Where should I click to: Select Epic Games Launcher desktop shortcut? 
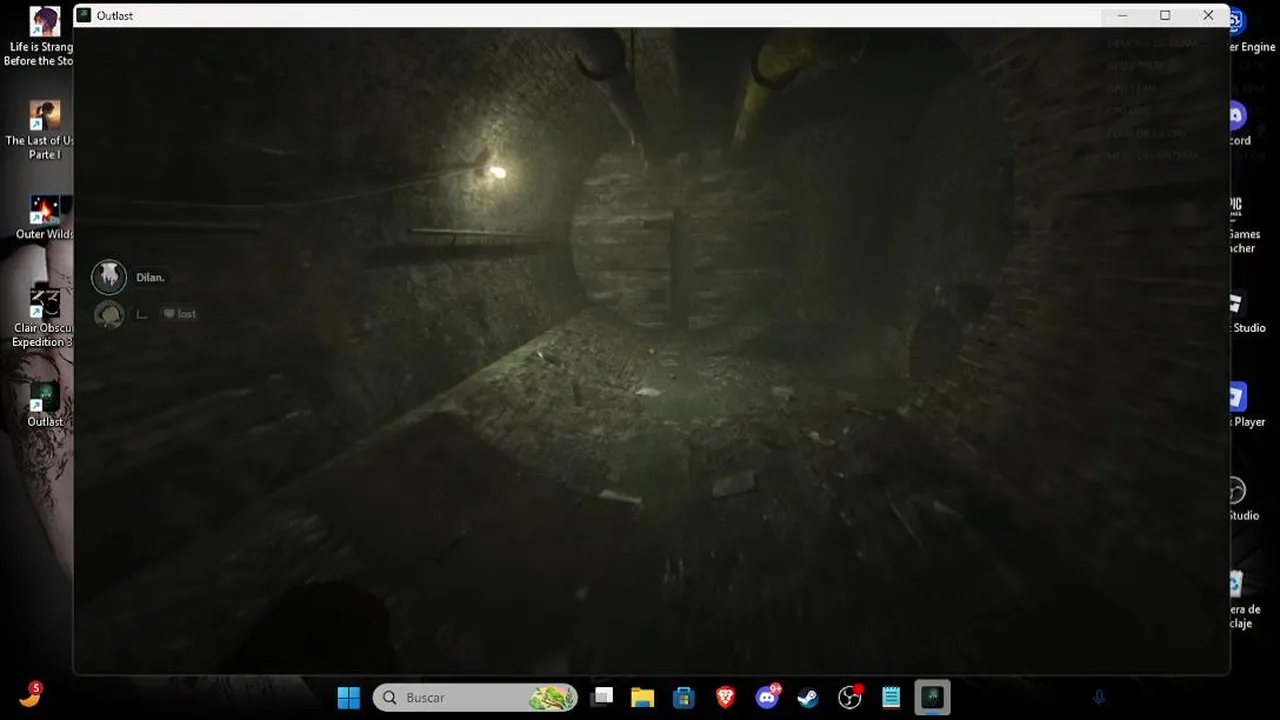[x=1244, y=223]
